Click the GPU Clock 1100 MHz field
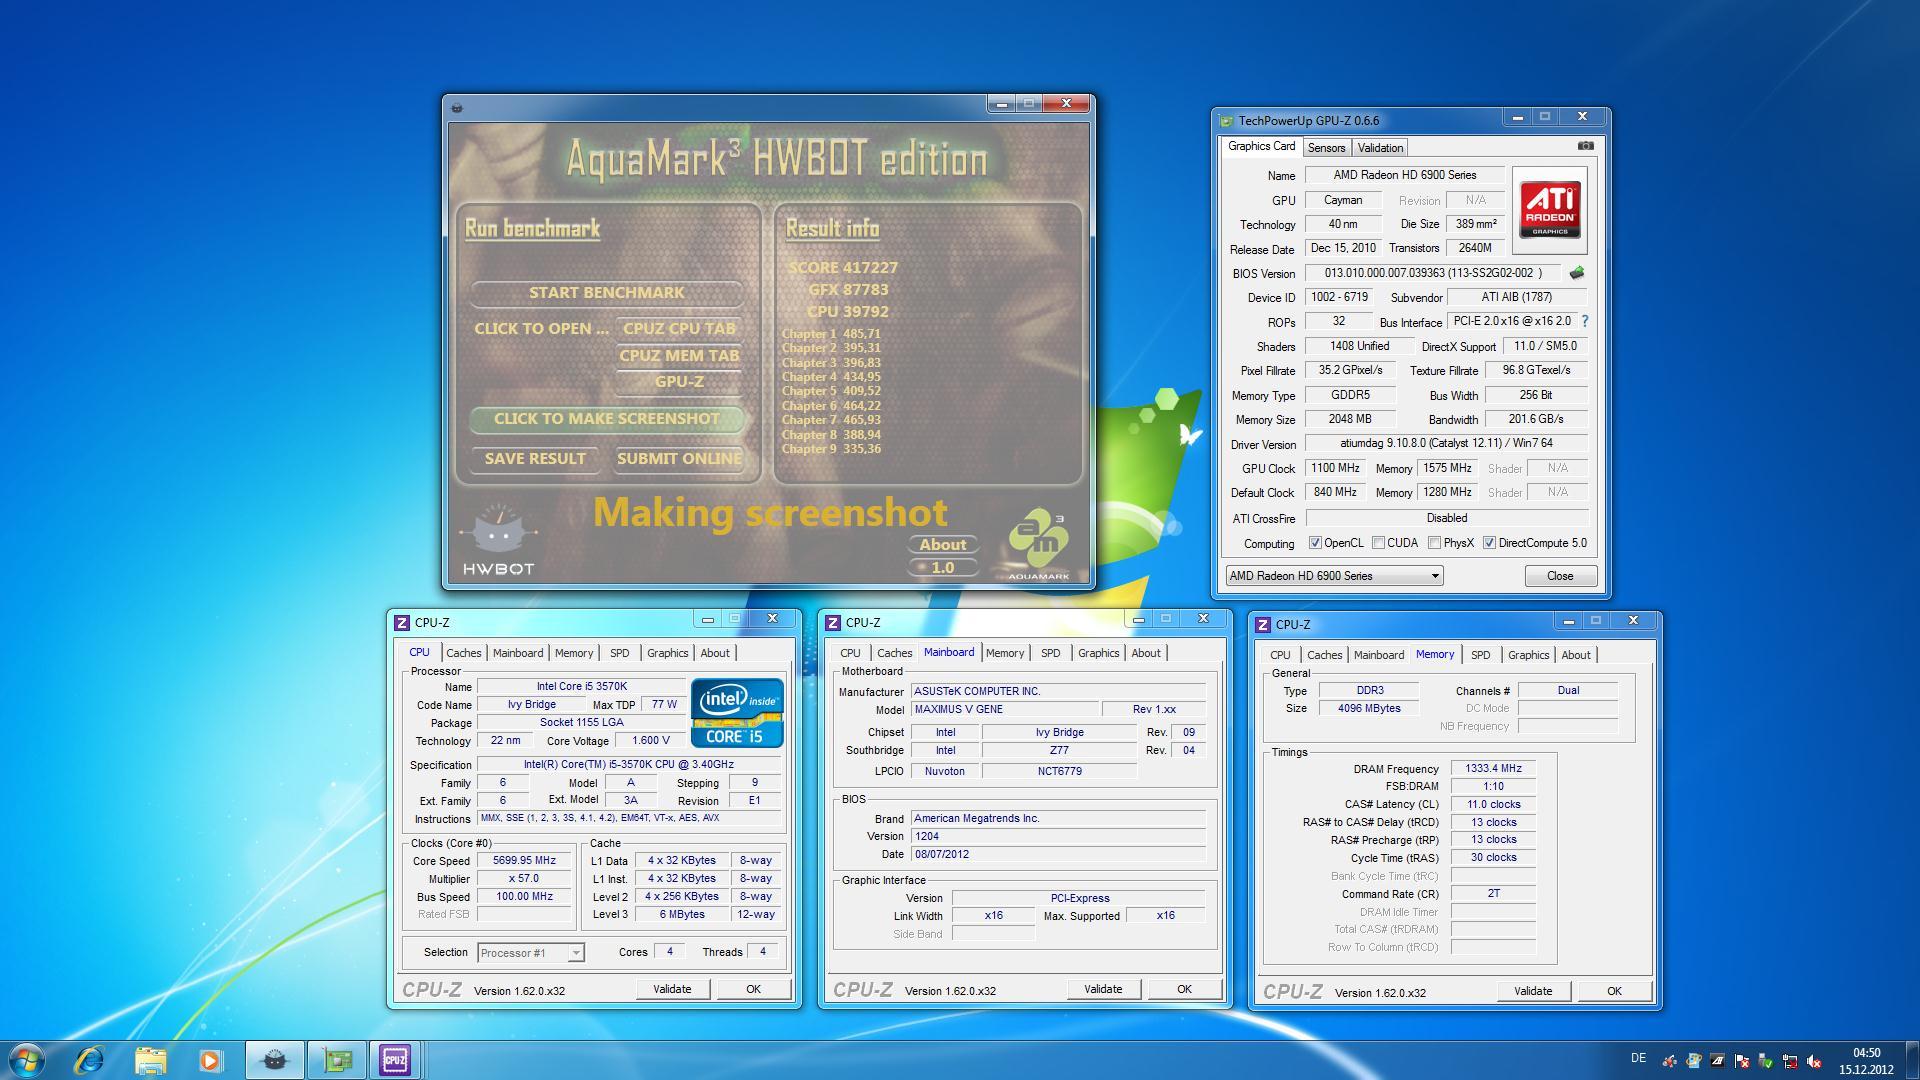This screenshot has height=1080, width=1920. [x=1335, y=468]
